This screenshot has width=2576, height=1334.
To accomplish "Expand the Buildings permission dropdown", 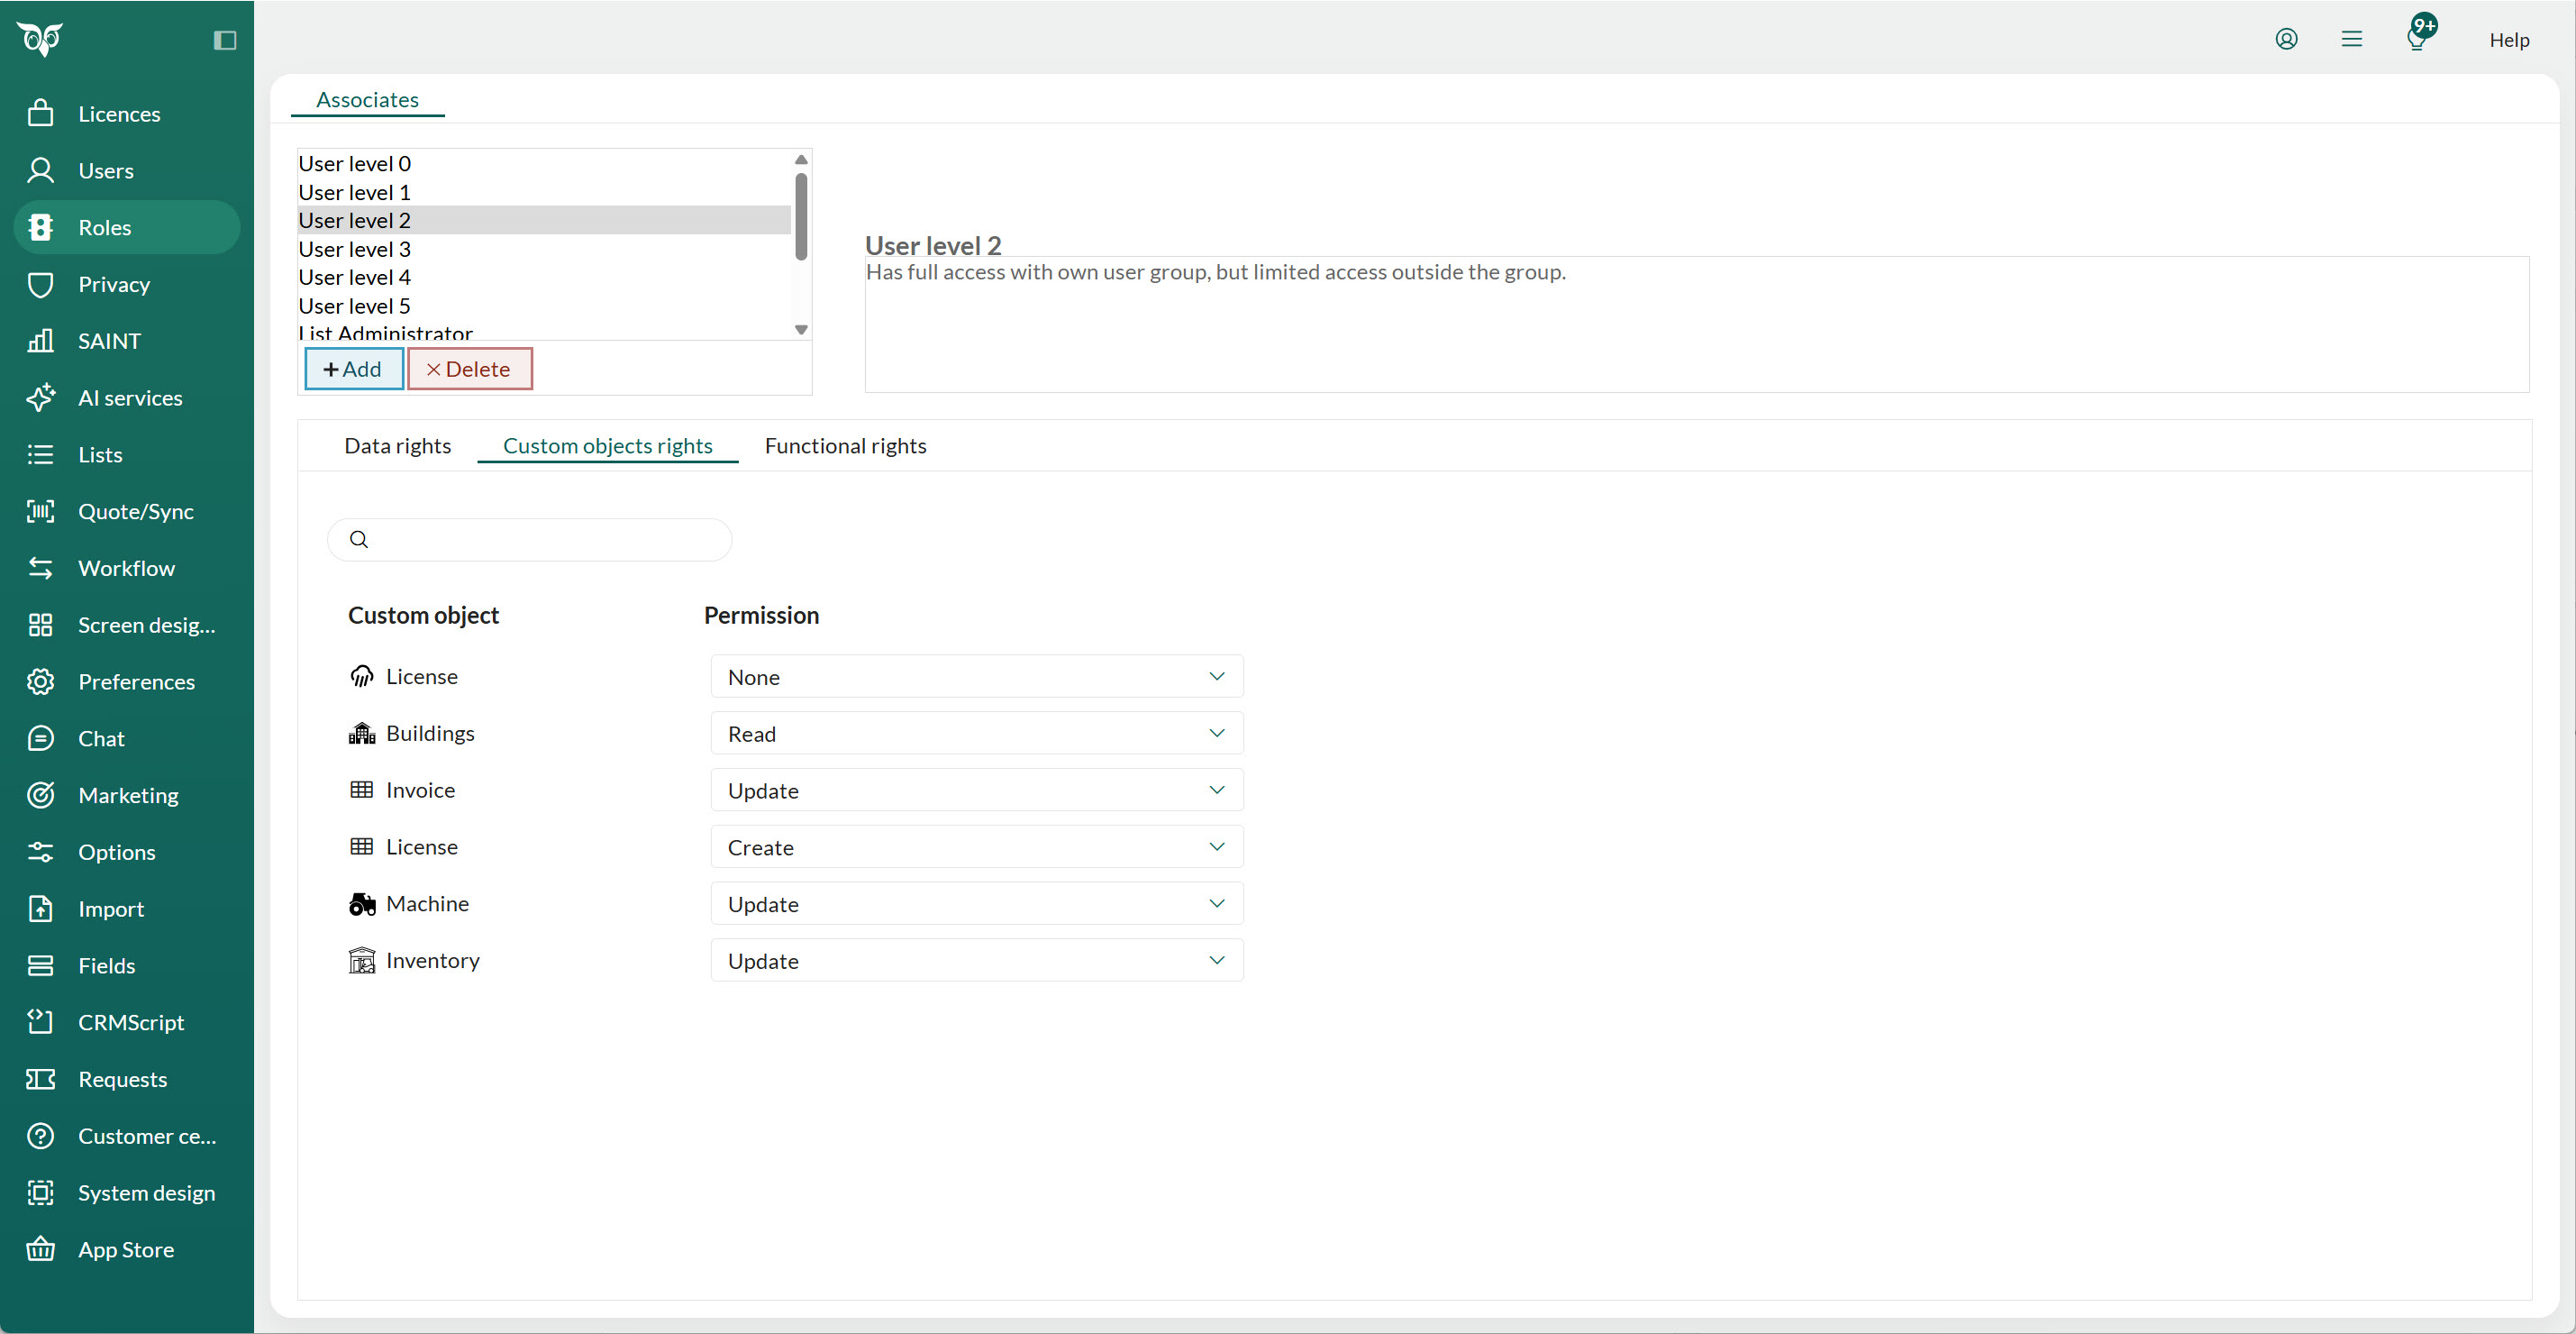I will (x=976, y=734).
